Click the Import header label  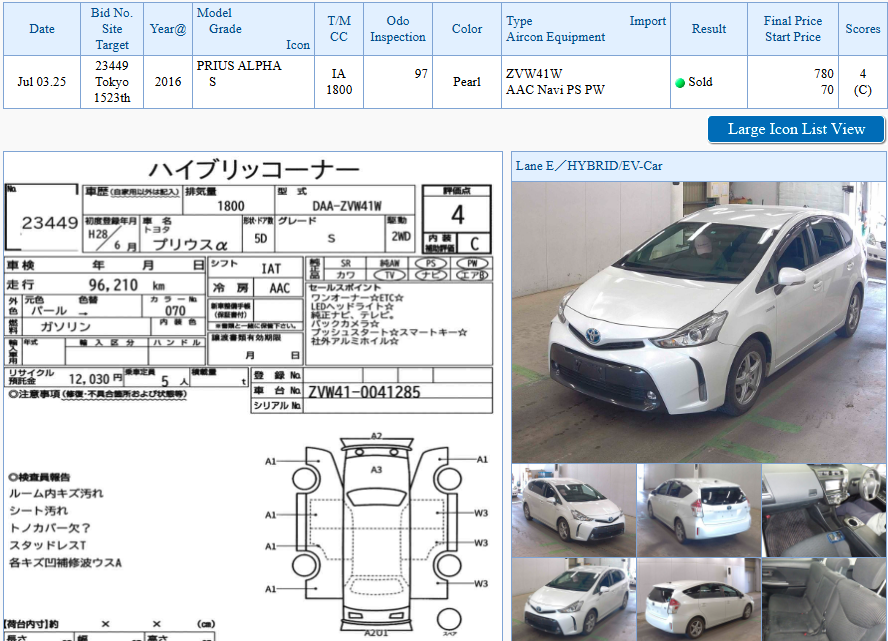click(647, 21)
